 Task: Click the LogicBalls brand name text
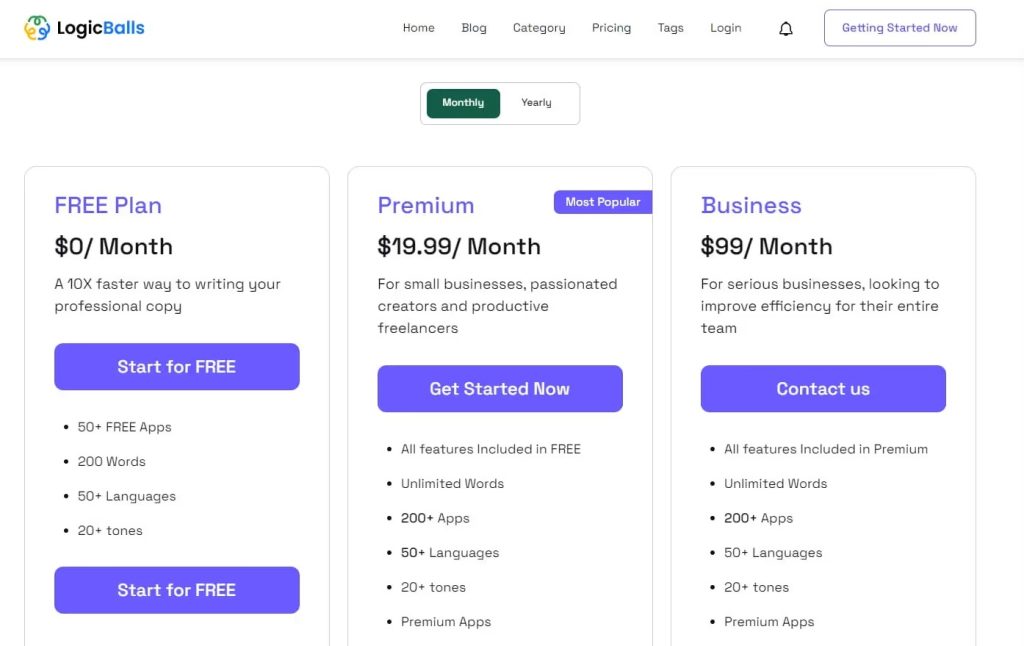[x=100, y=28]
